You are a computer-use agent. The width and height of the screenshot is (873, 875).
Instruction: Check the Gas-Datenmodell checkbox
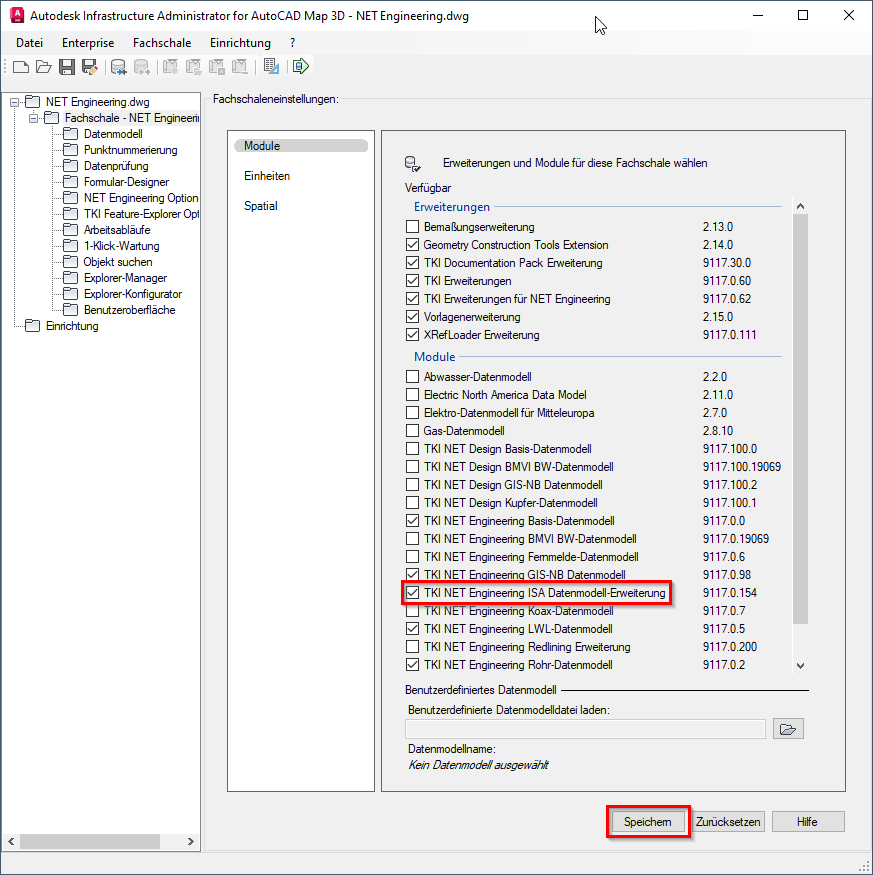point(412,431)
